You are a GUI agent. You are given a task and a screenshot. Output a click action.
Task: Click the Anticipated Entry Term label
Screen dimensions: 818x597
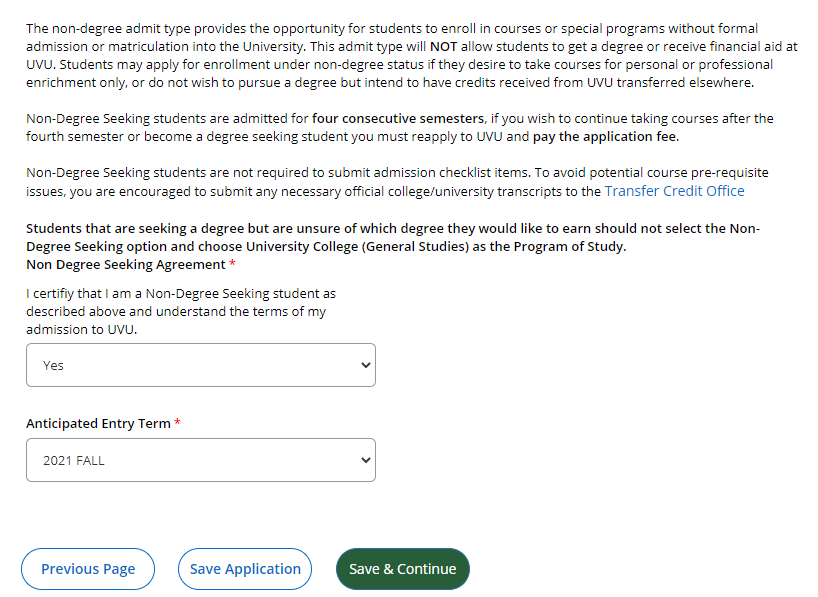[x=95, y=423]
